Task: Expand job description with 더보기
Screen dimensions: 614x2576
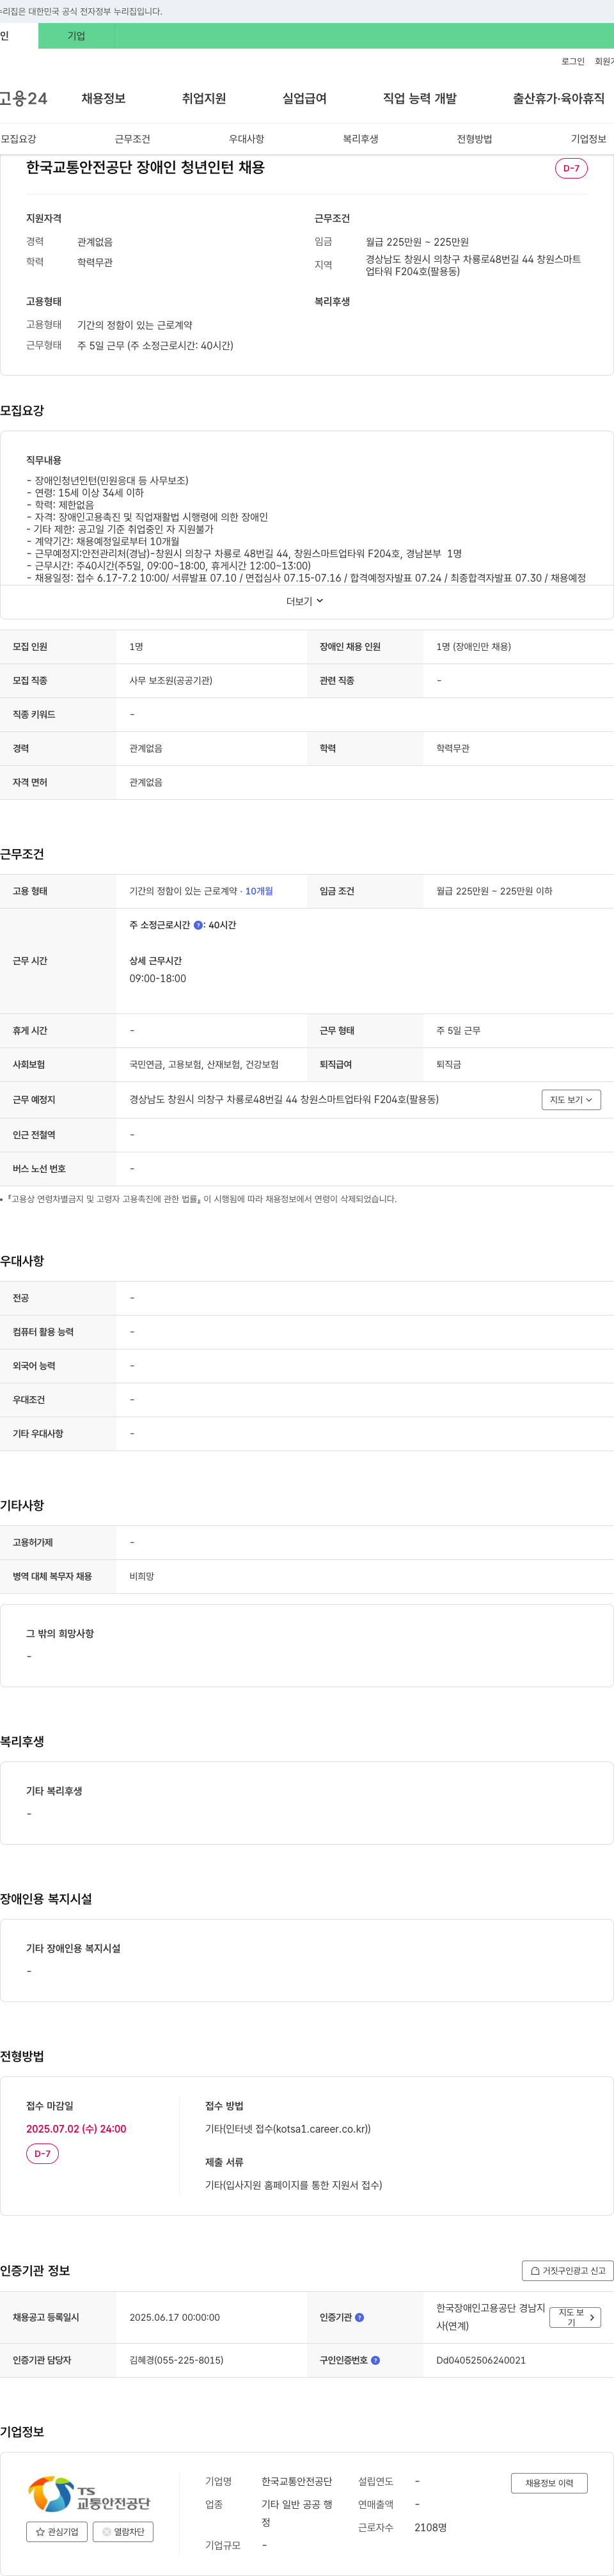Action: pyautogui.click(x=305, y=601)
